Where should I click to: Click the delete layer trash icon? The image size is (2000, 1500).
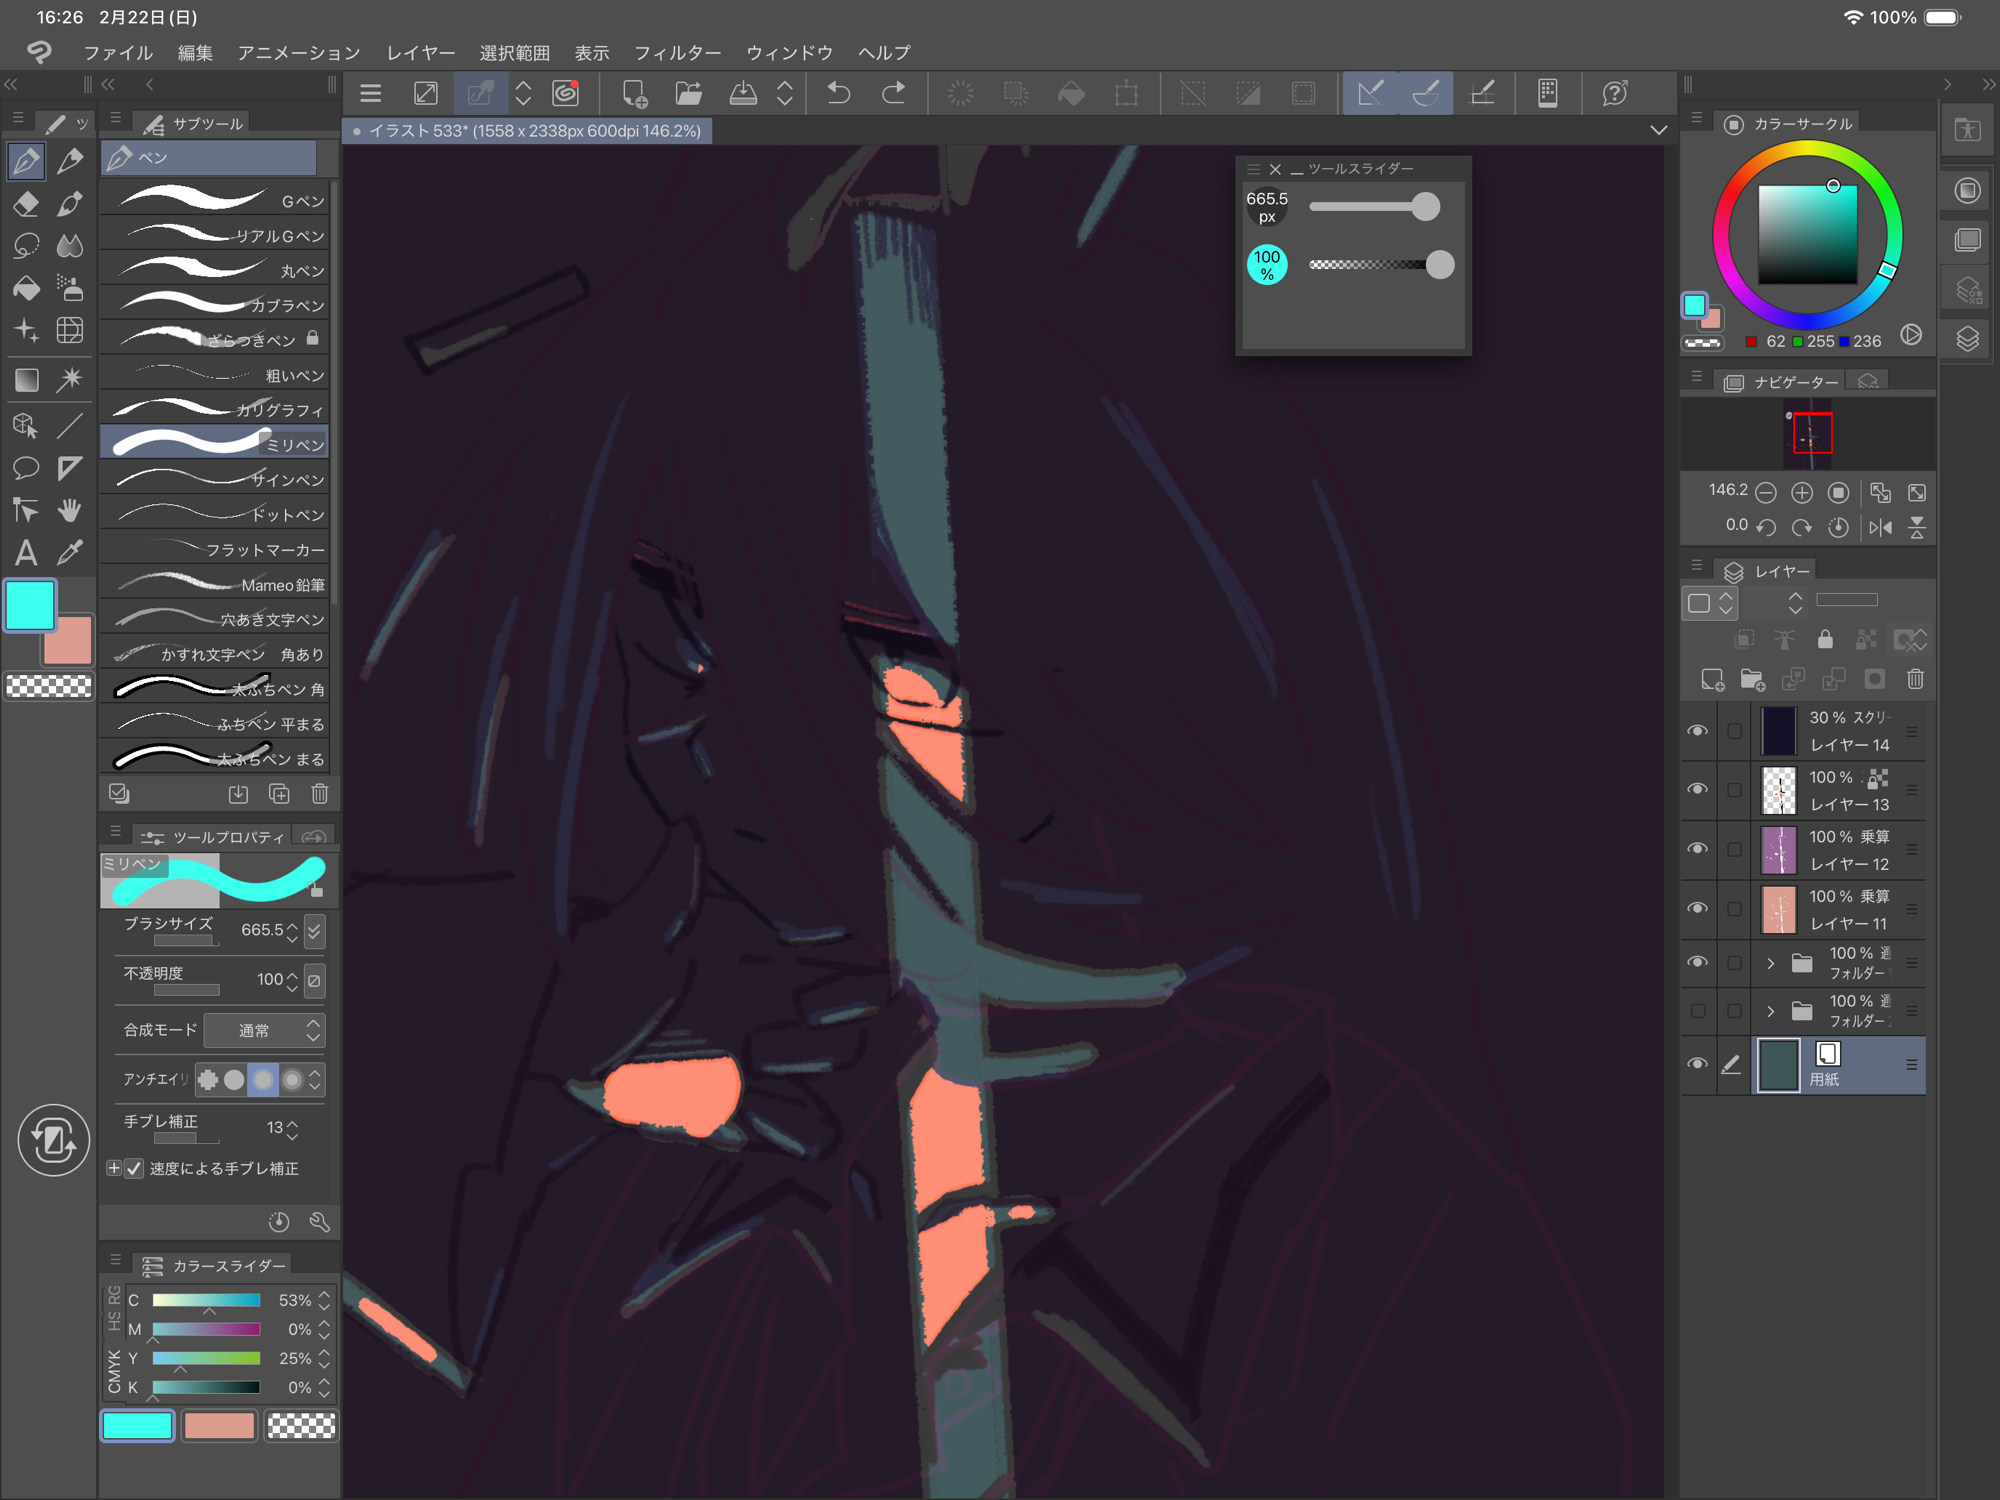[x=1915, y=680]
